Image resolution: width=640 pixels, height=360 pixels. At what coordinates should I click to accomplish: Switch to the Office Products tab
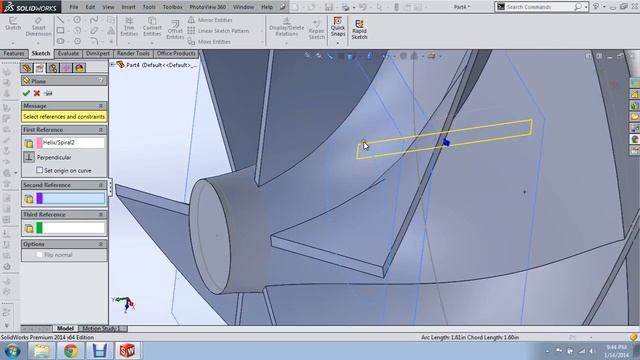176,53
